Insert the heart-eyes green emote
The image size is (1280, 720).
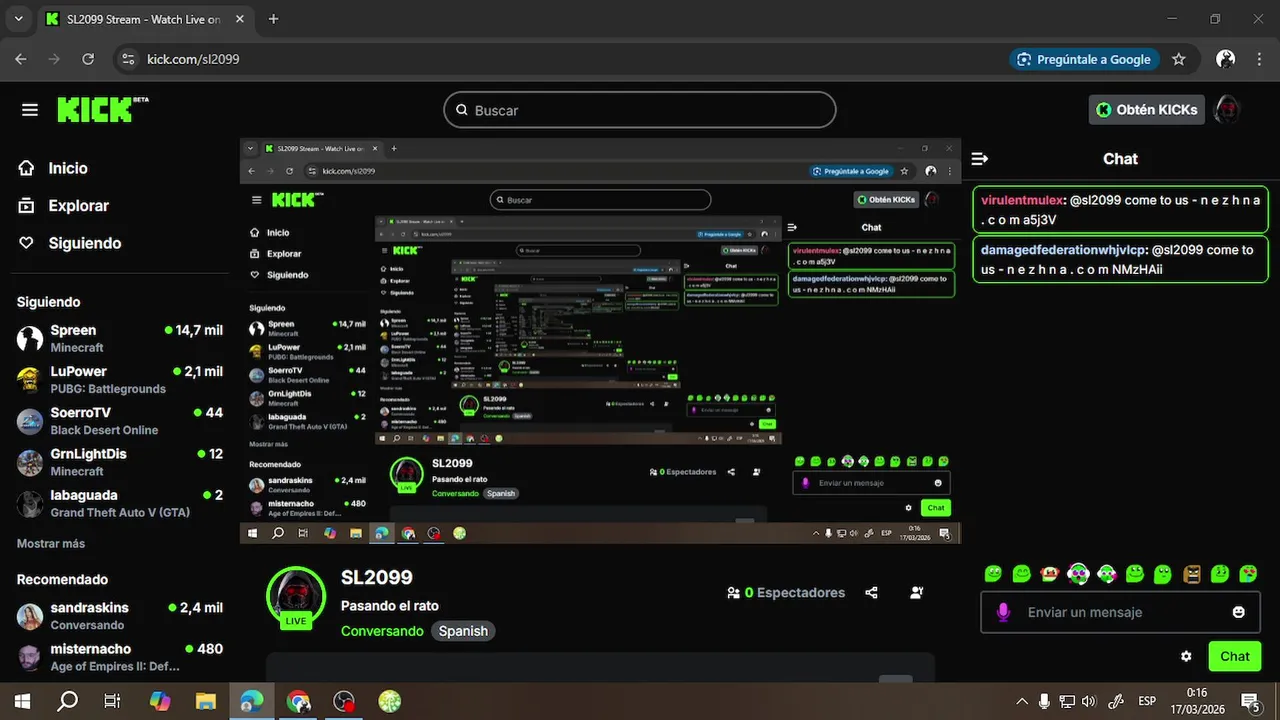(1249, 574)
